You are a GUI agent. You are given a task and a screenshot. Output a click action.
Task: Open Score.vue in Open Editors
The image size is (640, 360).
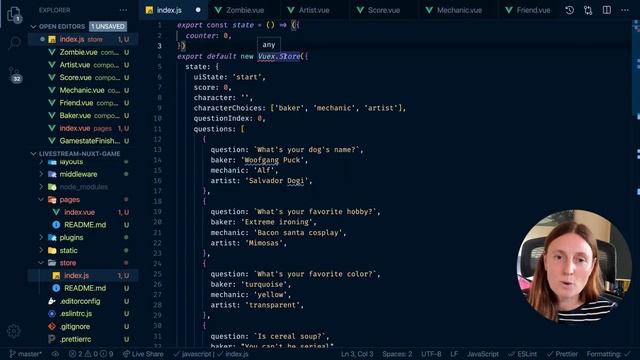[x=83, y=78]
